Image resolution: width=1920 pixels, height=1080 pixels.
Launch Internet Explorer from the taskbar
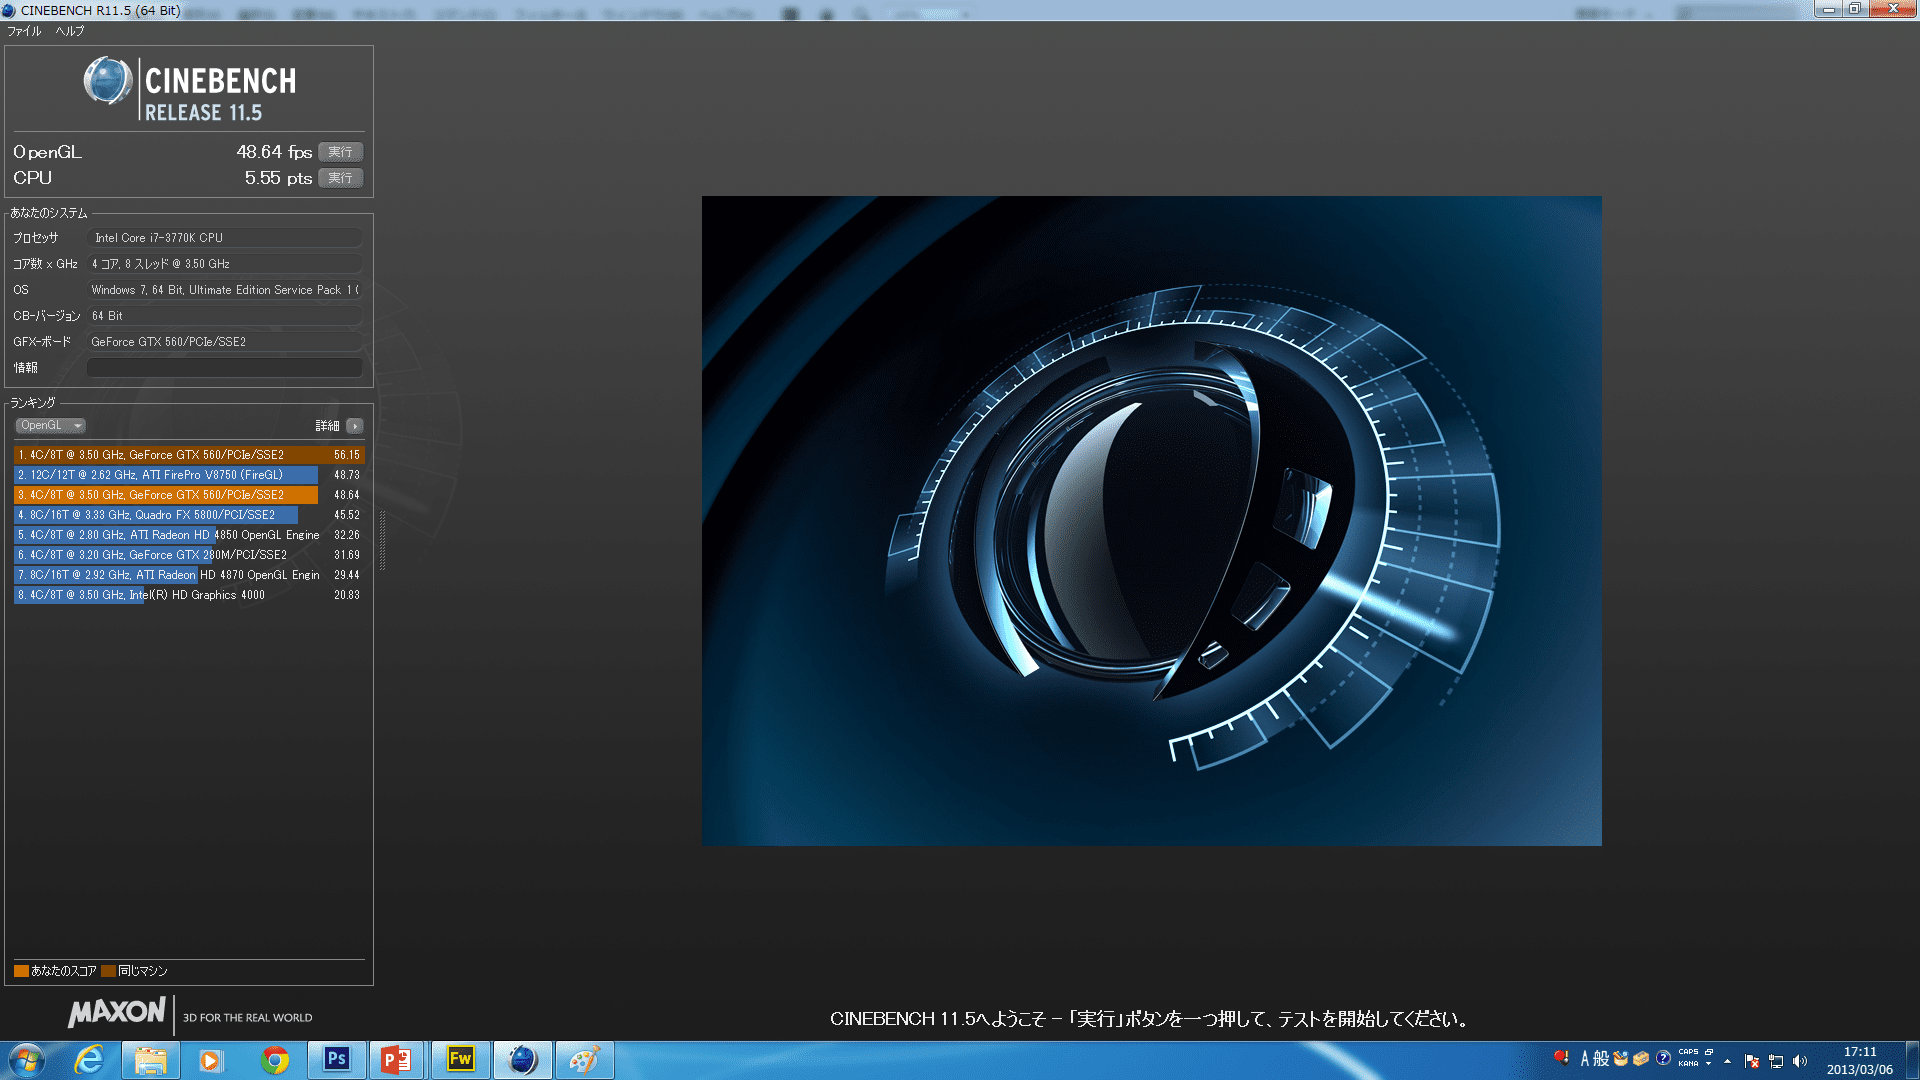tap(89, 1060)
